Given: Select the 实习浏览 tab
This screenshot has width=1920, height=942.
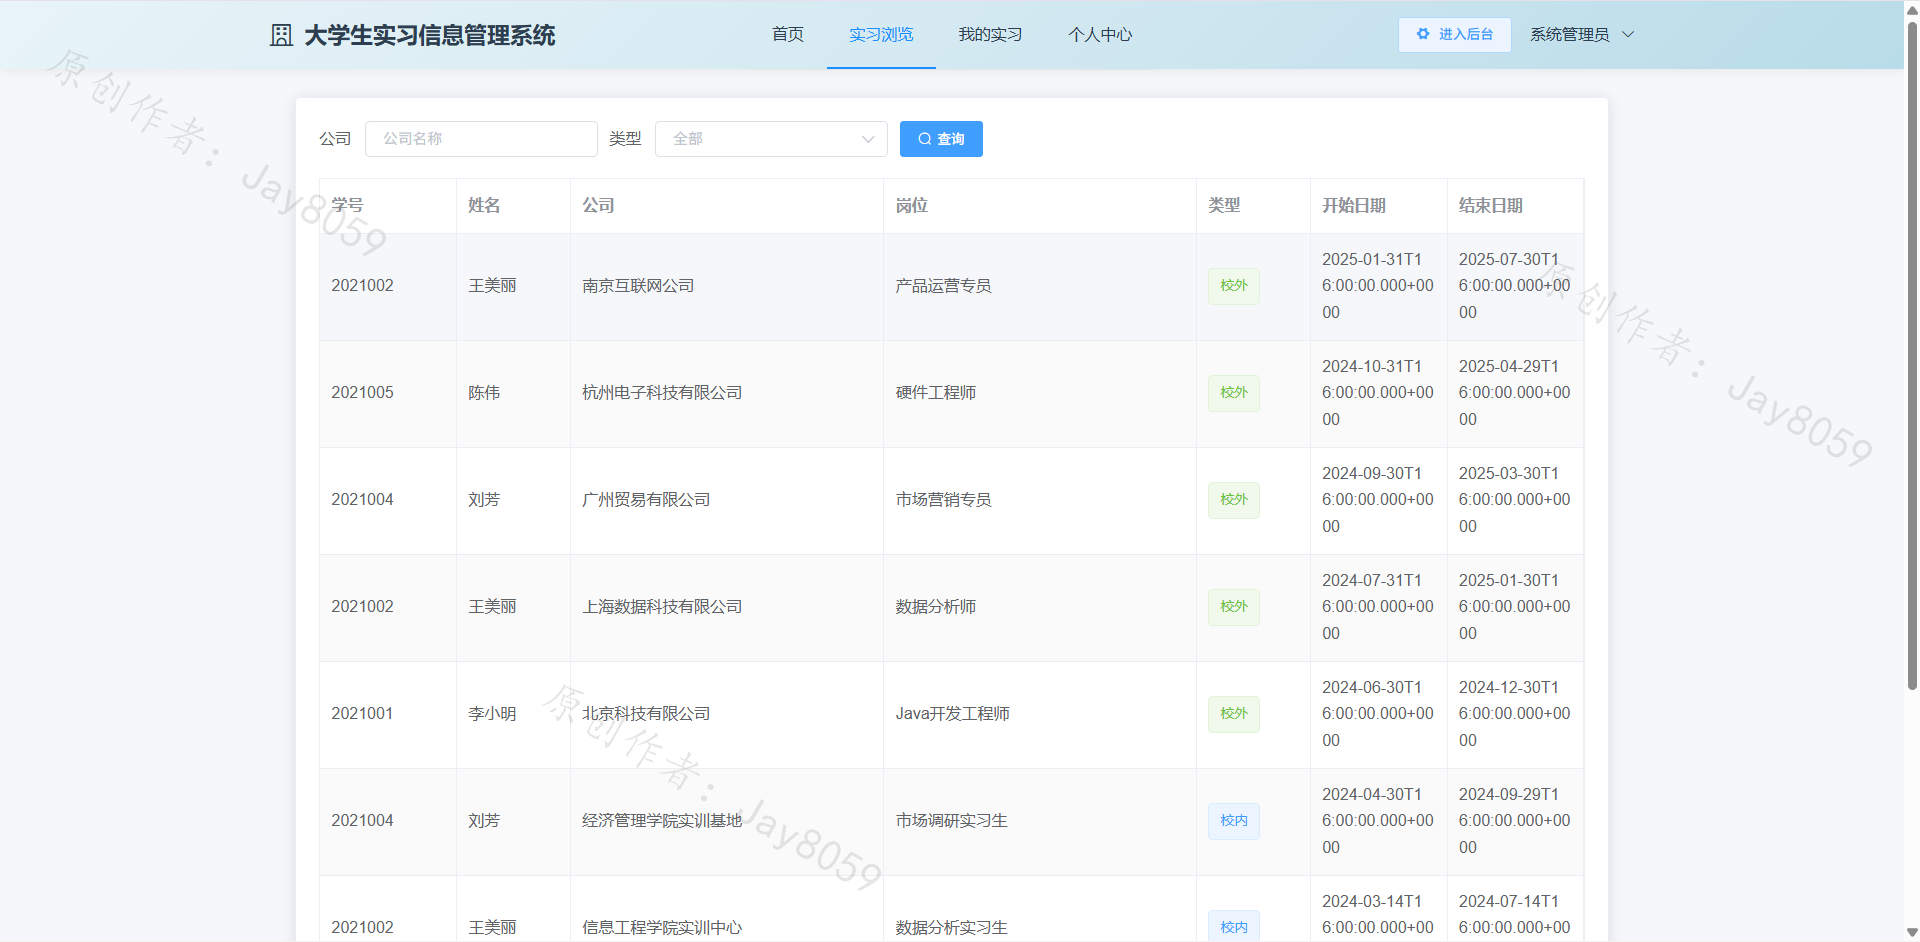Looking at the screenshot, I should click(x=881, y=35).
